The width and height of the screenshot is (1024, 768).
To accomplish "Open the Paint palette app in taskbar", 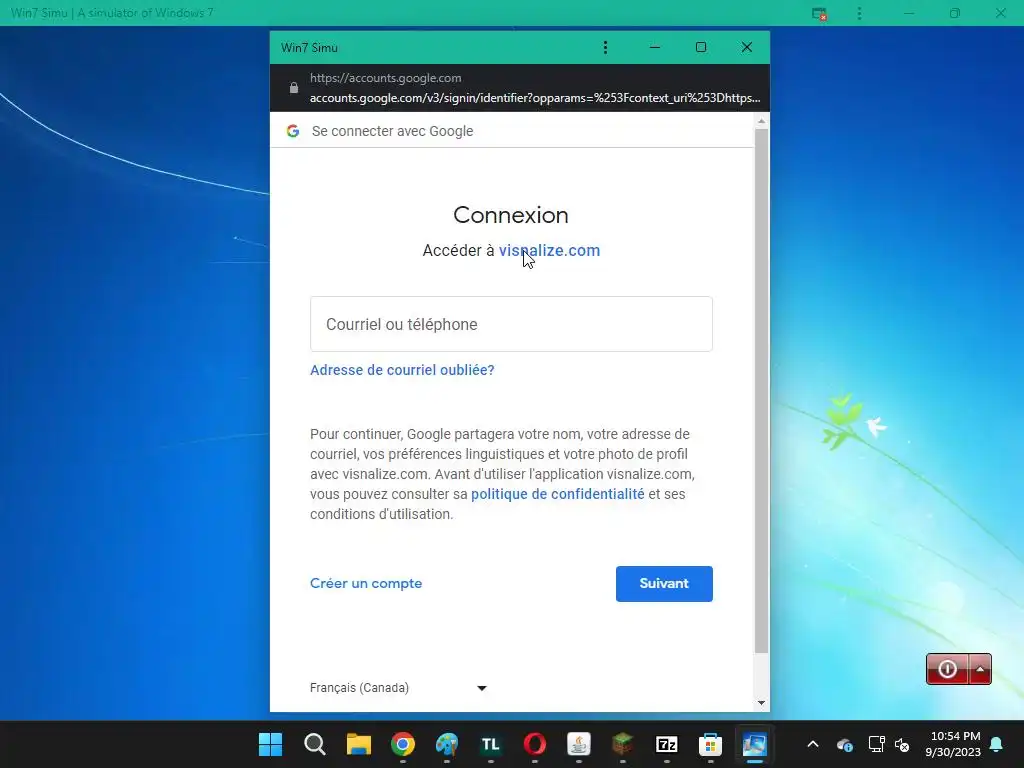I will click(x=447, y=744).
